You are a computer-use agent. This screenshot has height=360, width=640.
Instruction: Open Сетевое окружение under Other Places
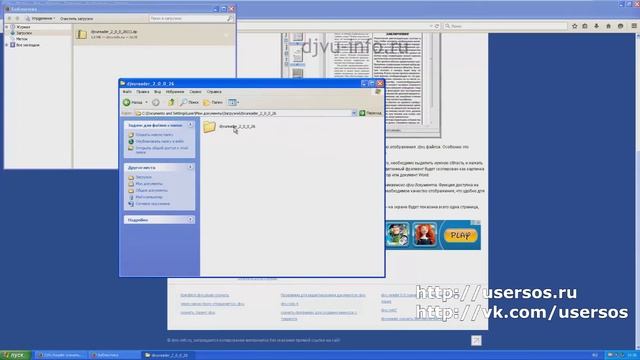tap(153, 204)
